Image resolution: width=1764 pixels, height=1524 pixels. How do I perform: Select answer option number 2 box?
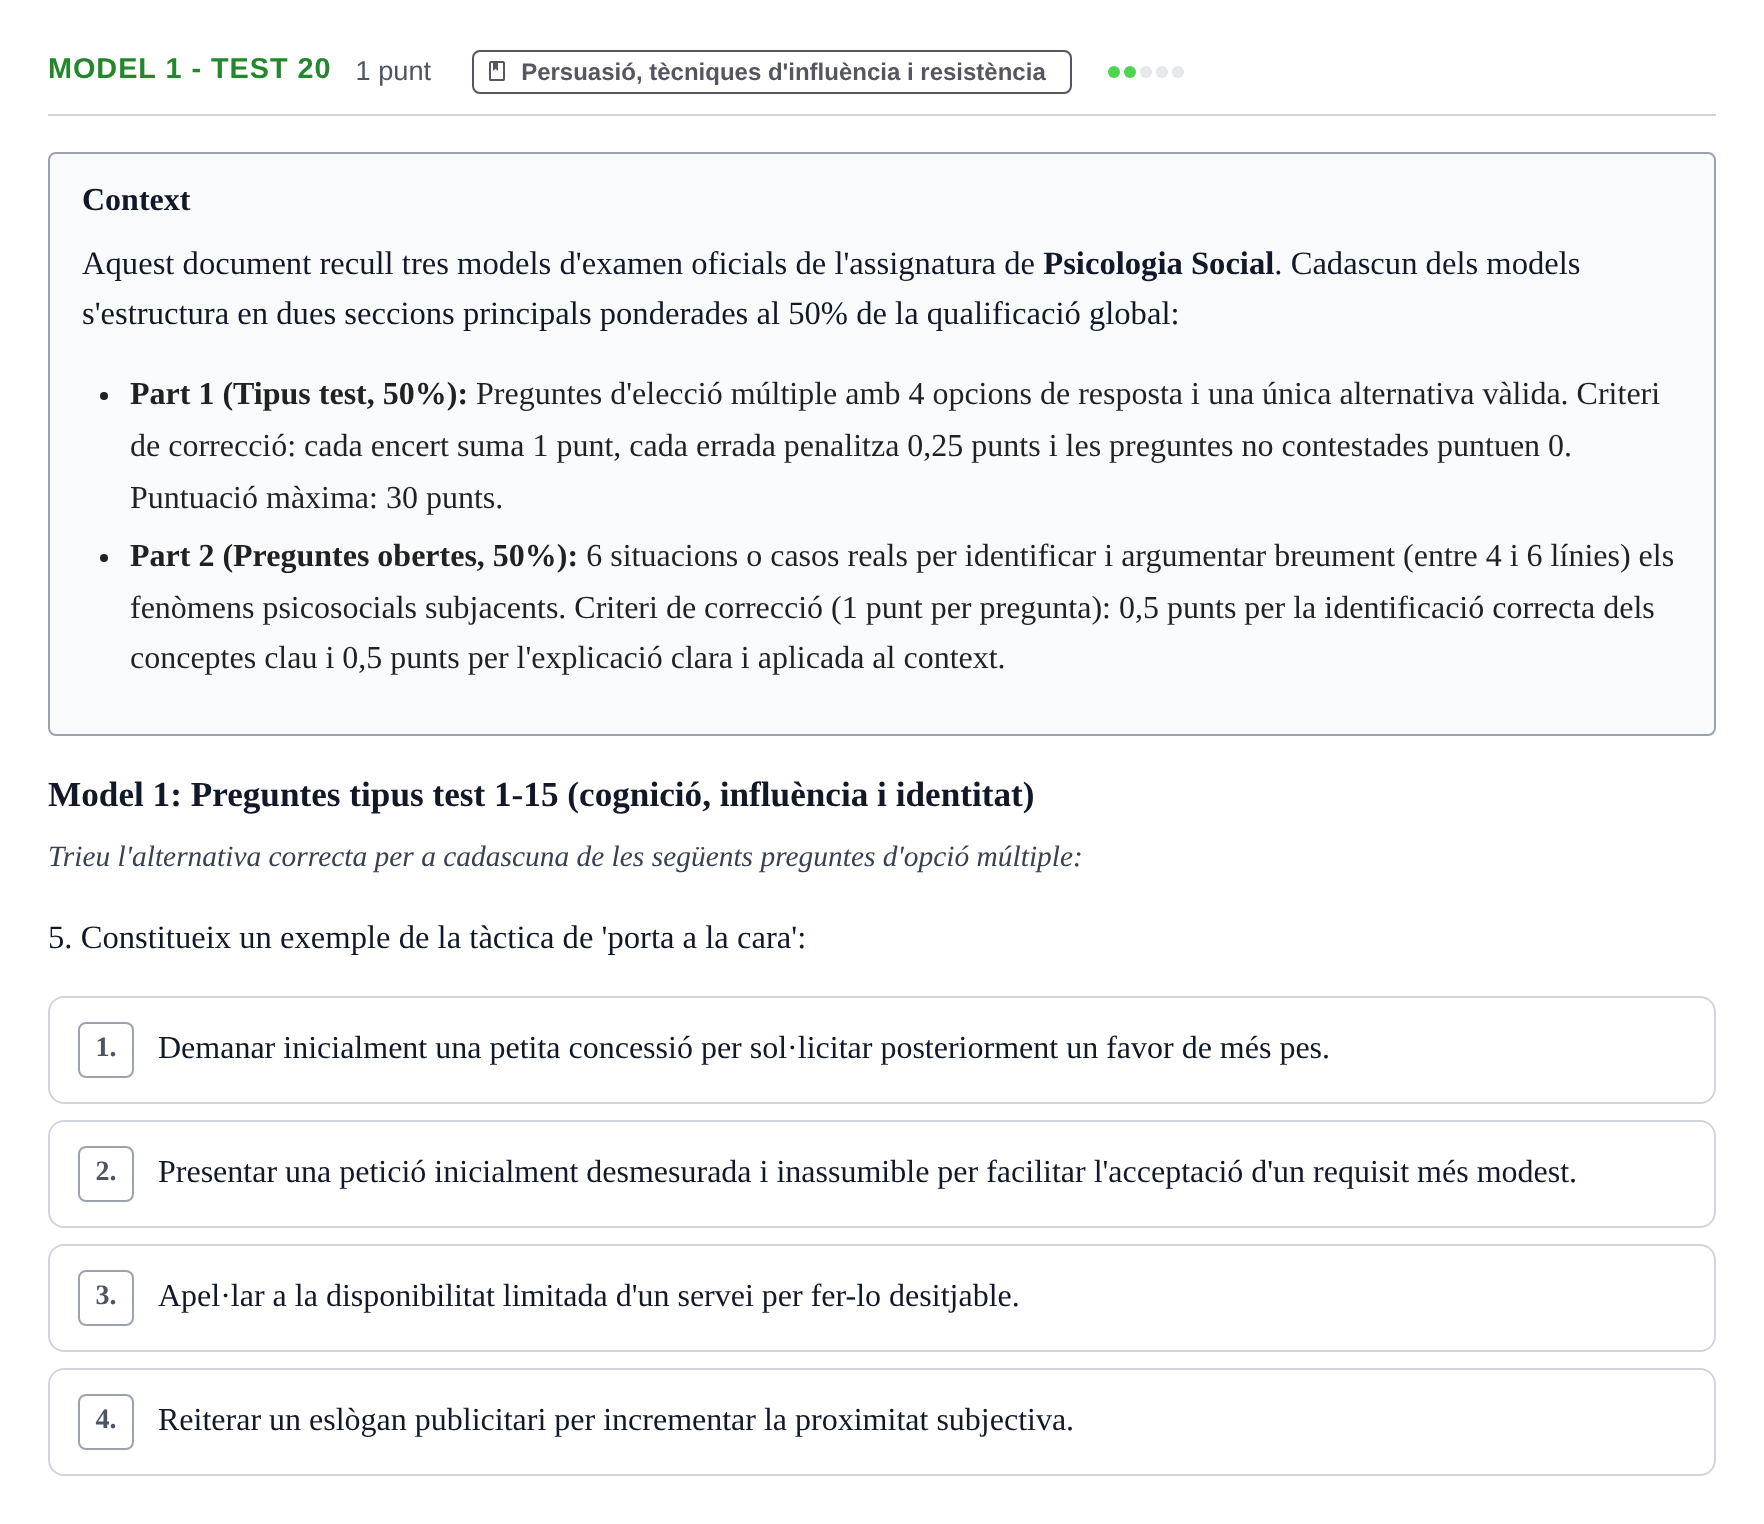pyautogui.click(x=106, y=1173)
